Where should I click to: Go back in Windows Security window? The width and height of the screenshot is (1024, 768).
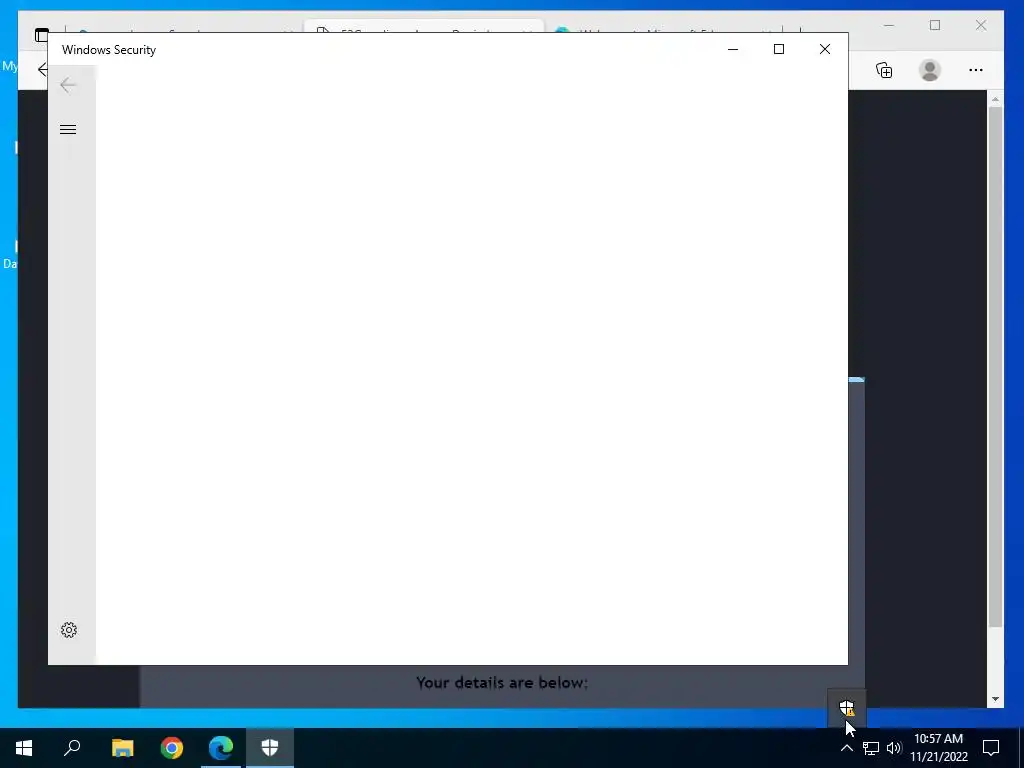[x=68, y=85]
